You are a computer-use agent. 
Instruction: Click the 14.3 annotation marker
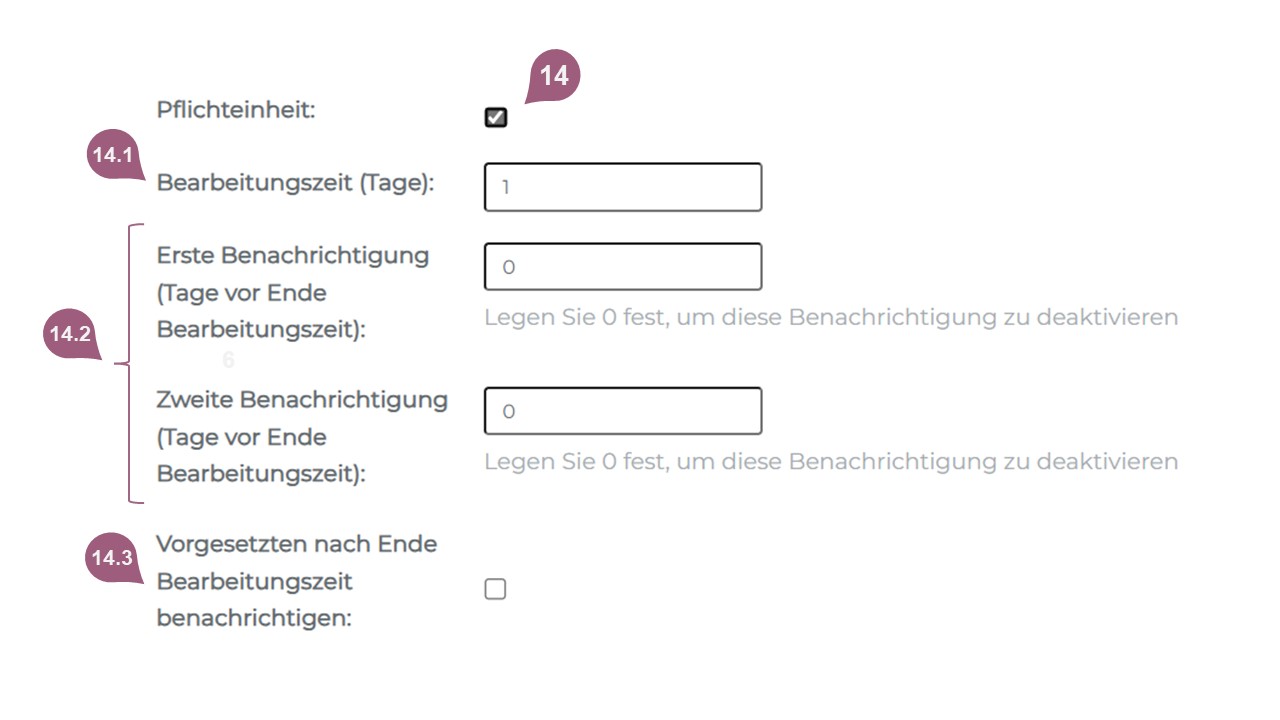click(112, 559)
